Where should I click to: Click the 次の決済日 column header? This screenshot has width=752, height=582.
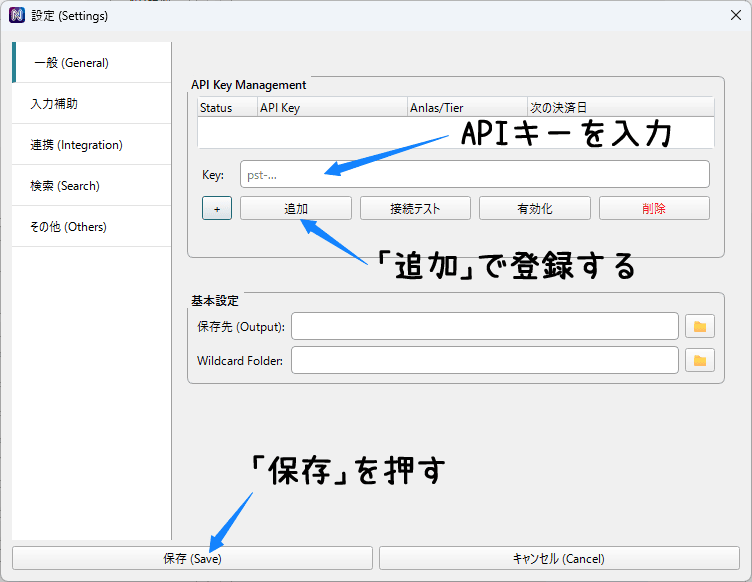pyautogui.click(x=621, y=107)
